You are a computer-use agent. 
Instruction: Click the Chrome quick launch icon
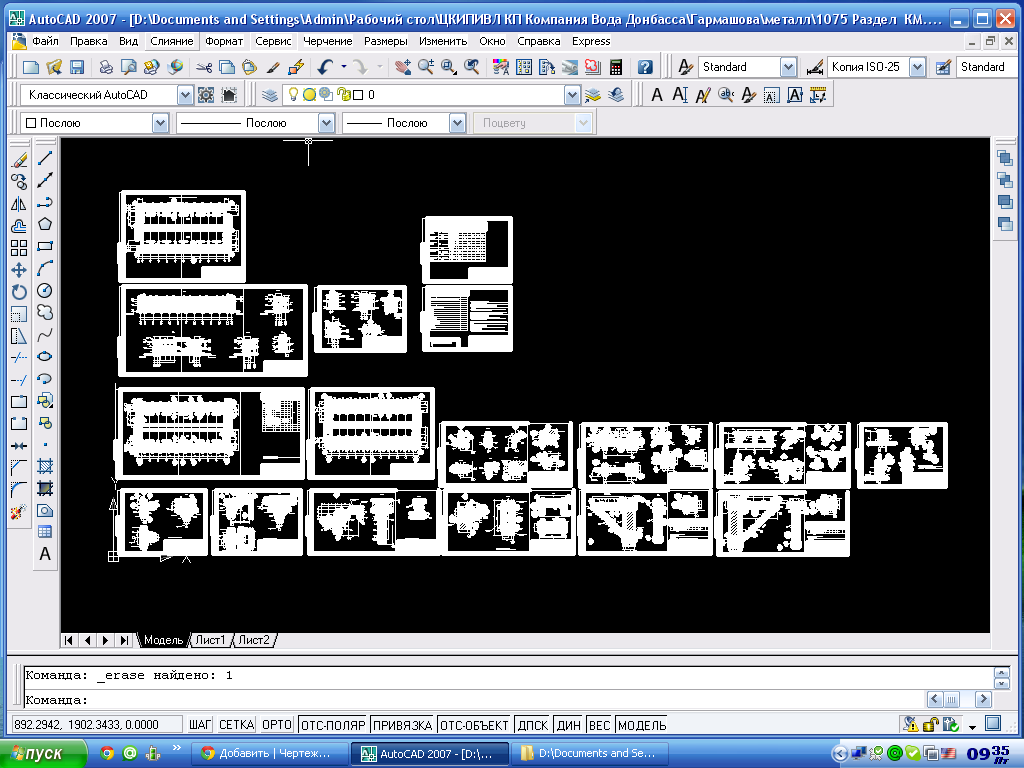[107, 754]
